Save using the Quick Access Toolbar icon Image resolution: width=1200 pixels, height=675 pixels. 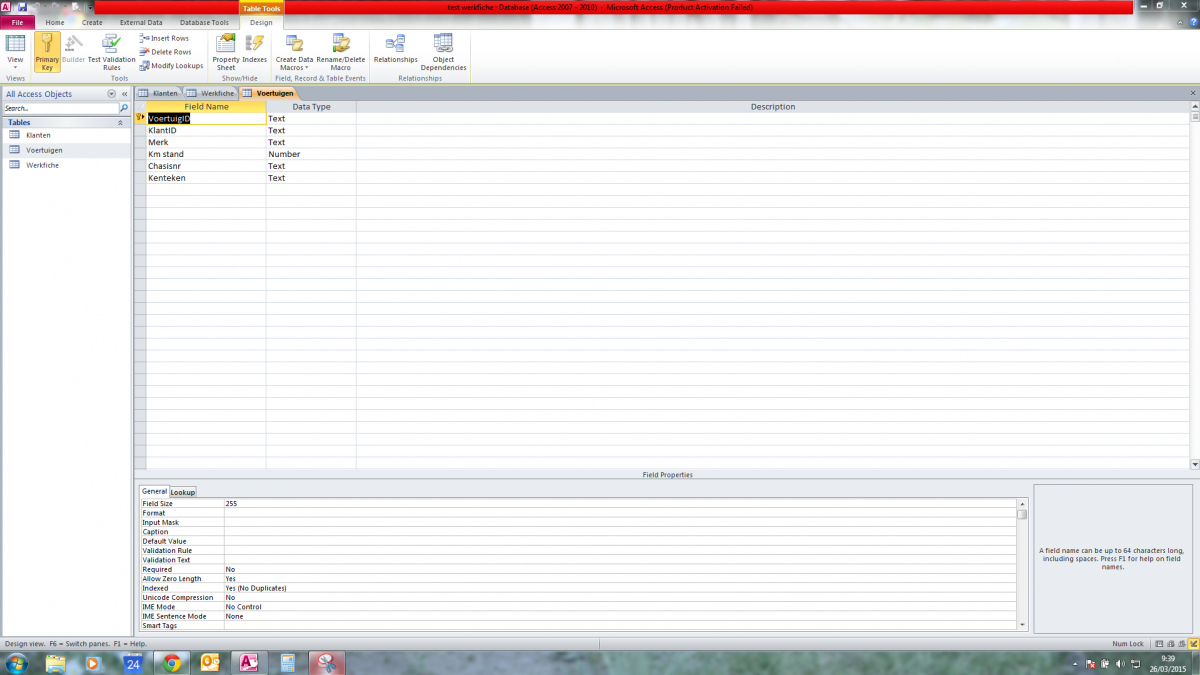(22, 7)
